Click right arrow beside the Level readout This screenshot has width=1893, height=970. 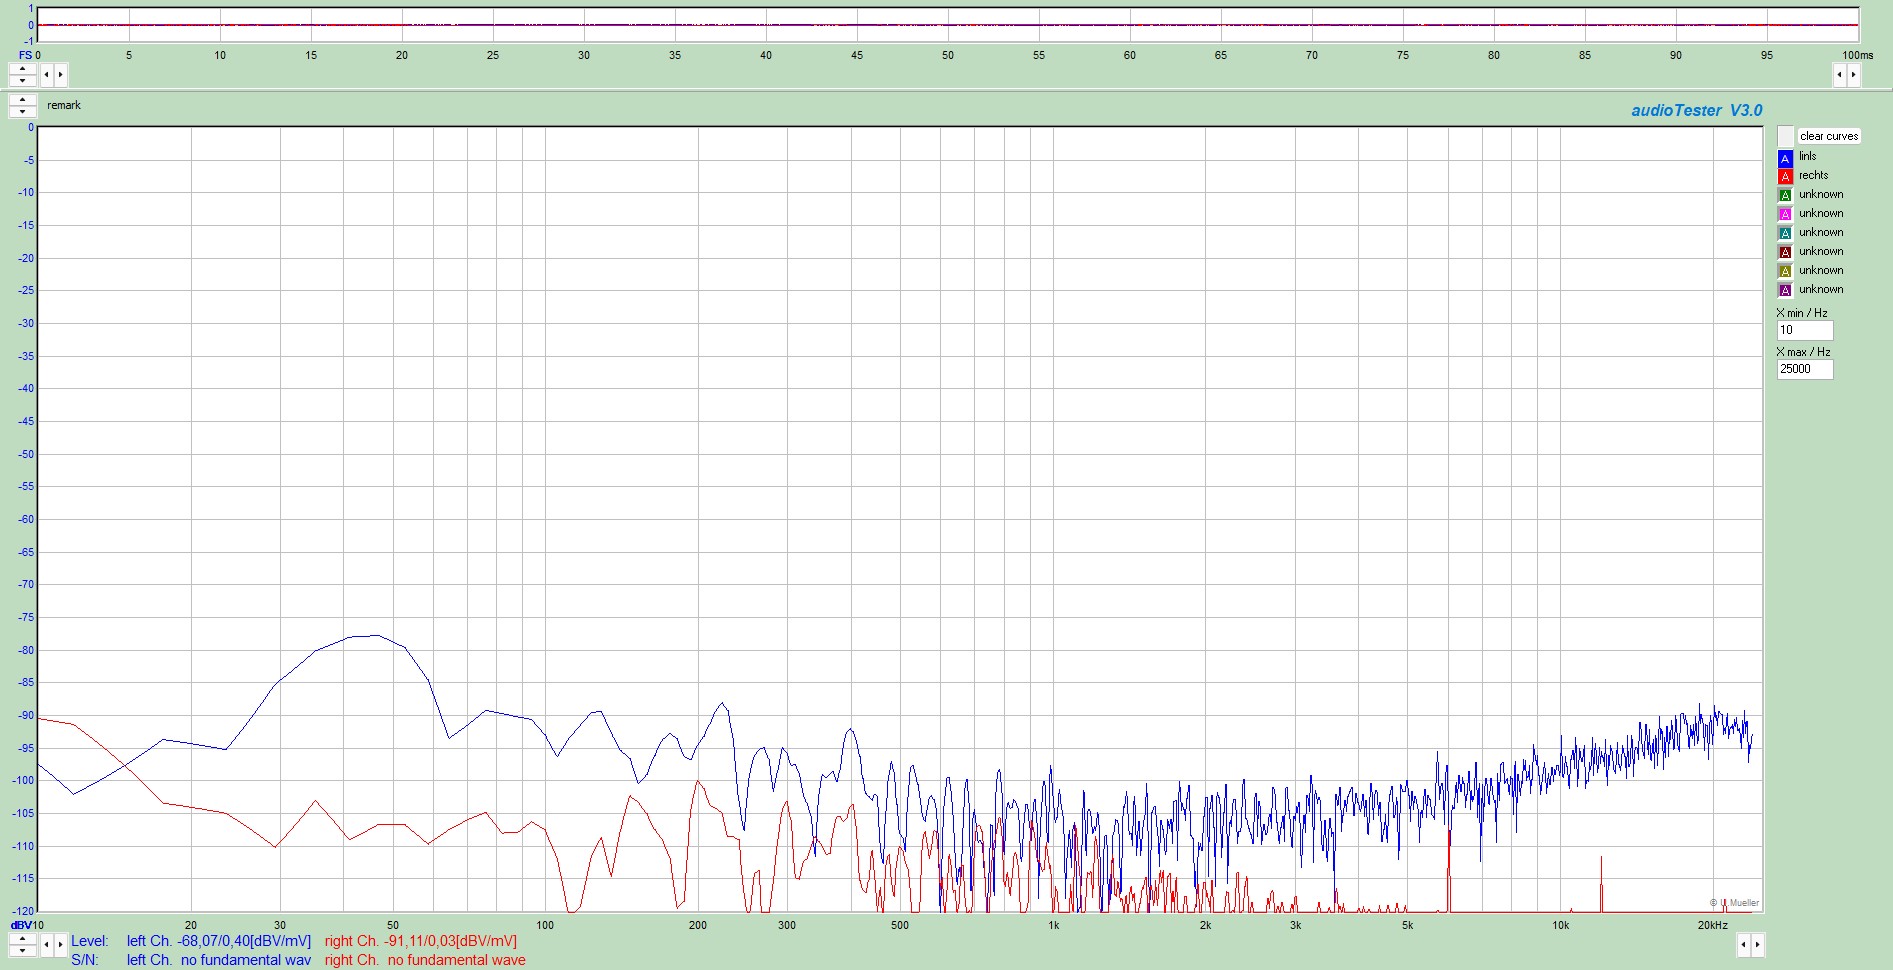(x=60, y=944)
